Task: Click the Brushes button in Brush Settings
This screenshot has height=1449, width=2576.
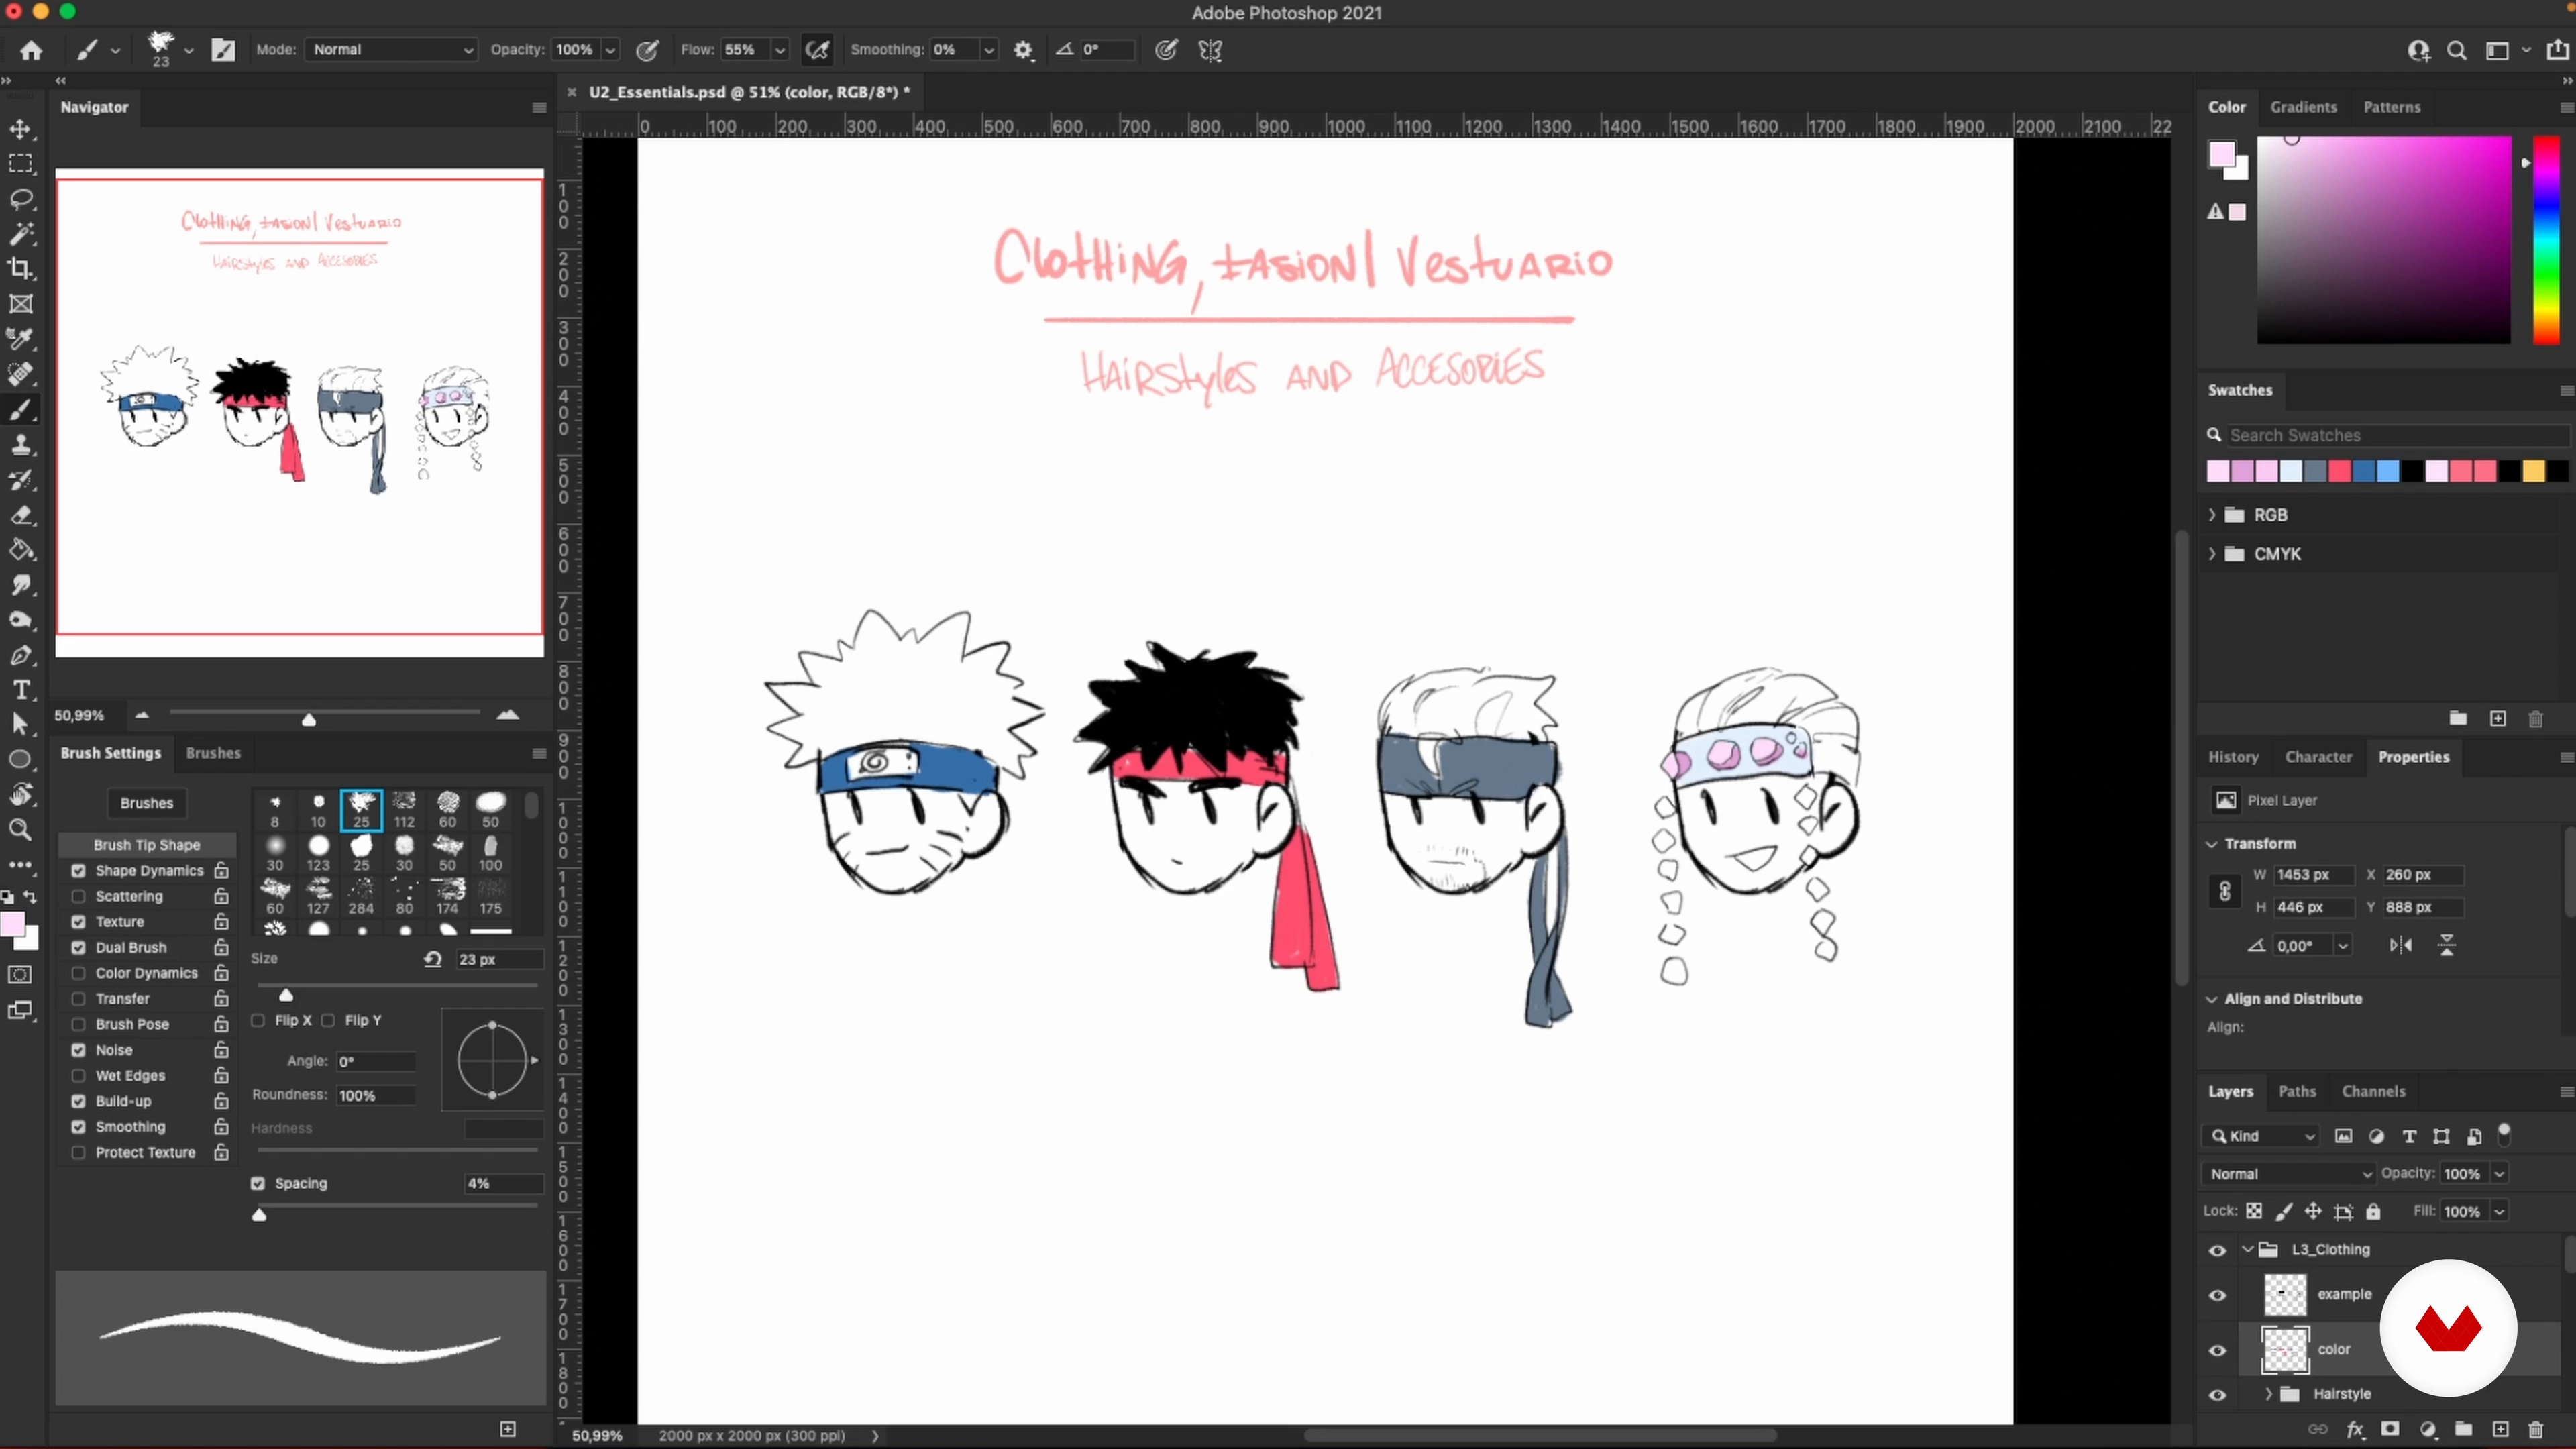Action: (x=147, y=803)
